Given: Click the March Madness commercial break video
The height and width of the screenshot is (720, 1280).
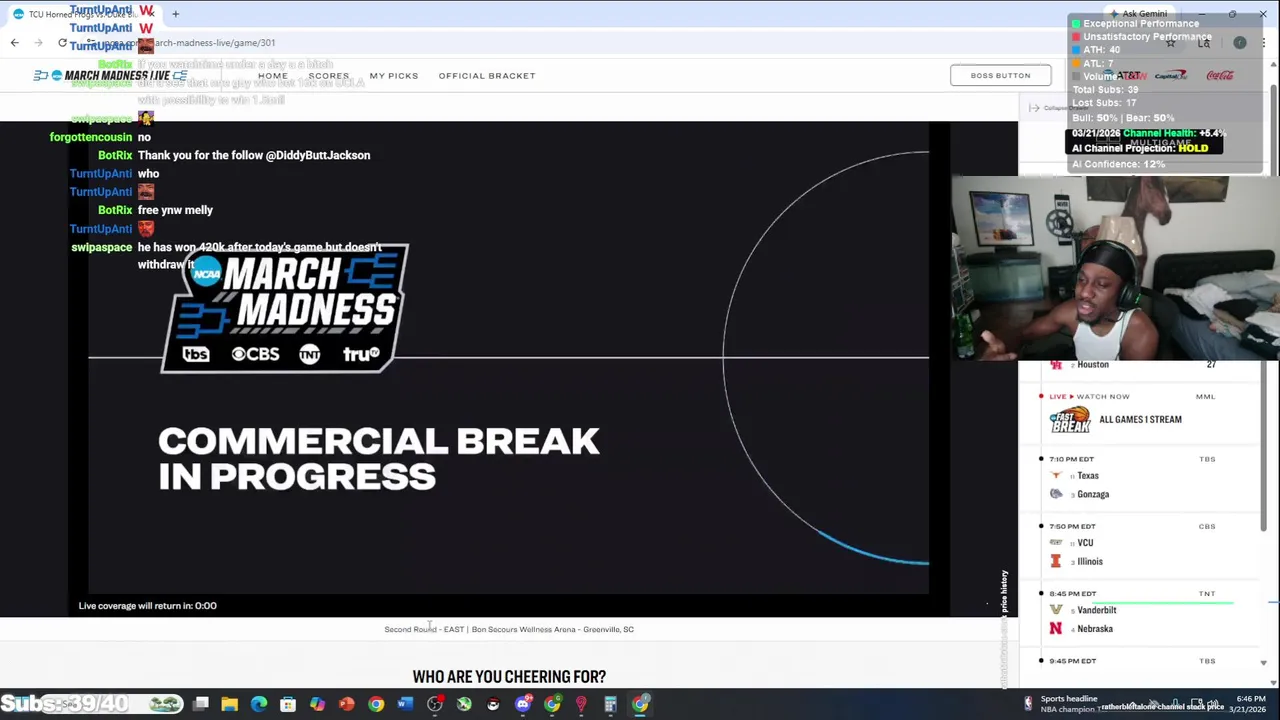Looking at the screenshot, I should click(x=508, y=358).
